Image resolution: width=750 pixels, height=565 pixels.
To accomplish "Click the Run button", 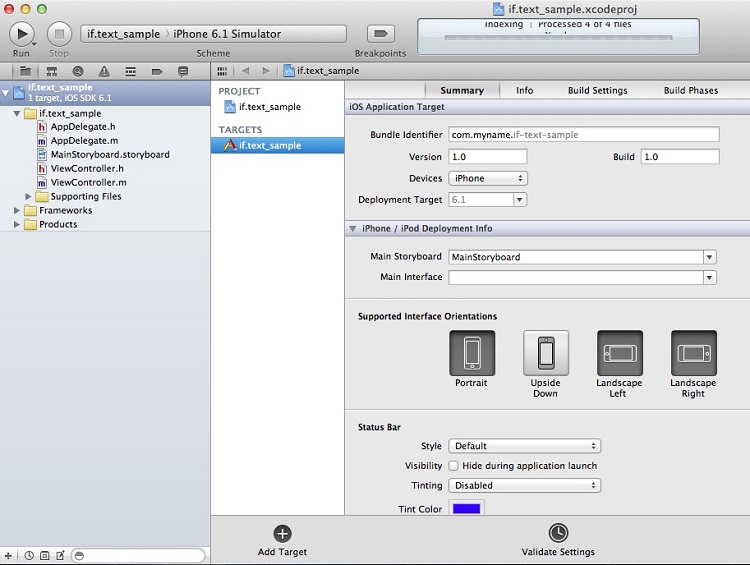I will [x=22, y=34].
